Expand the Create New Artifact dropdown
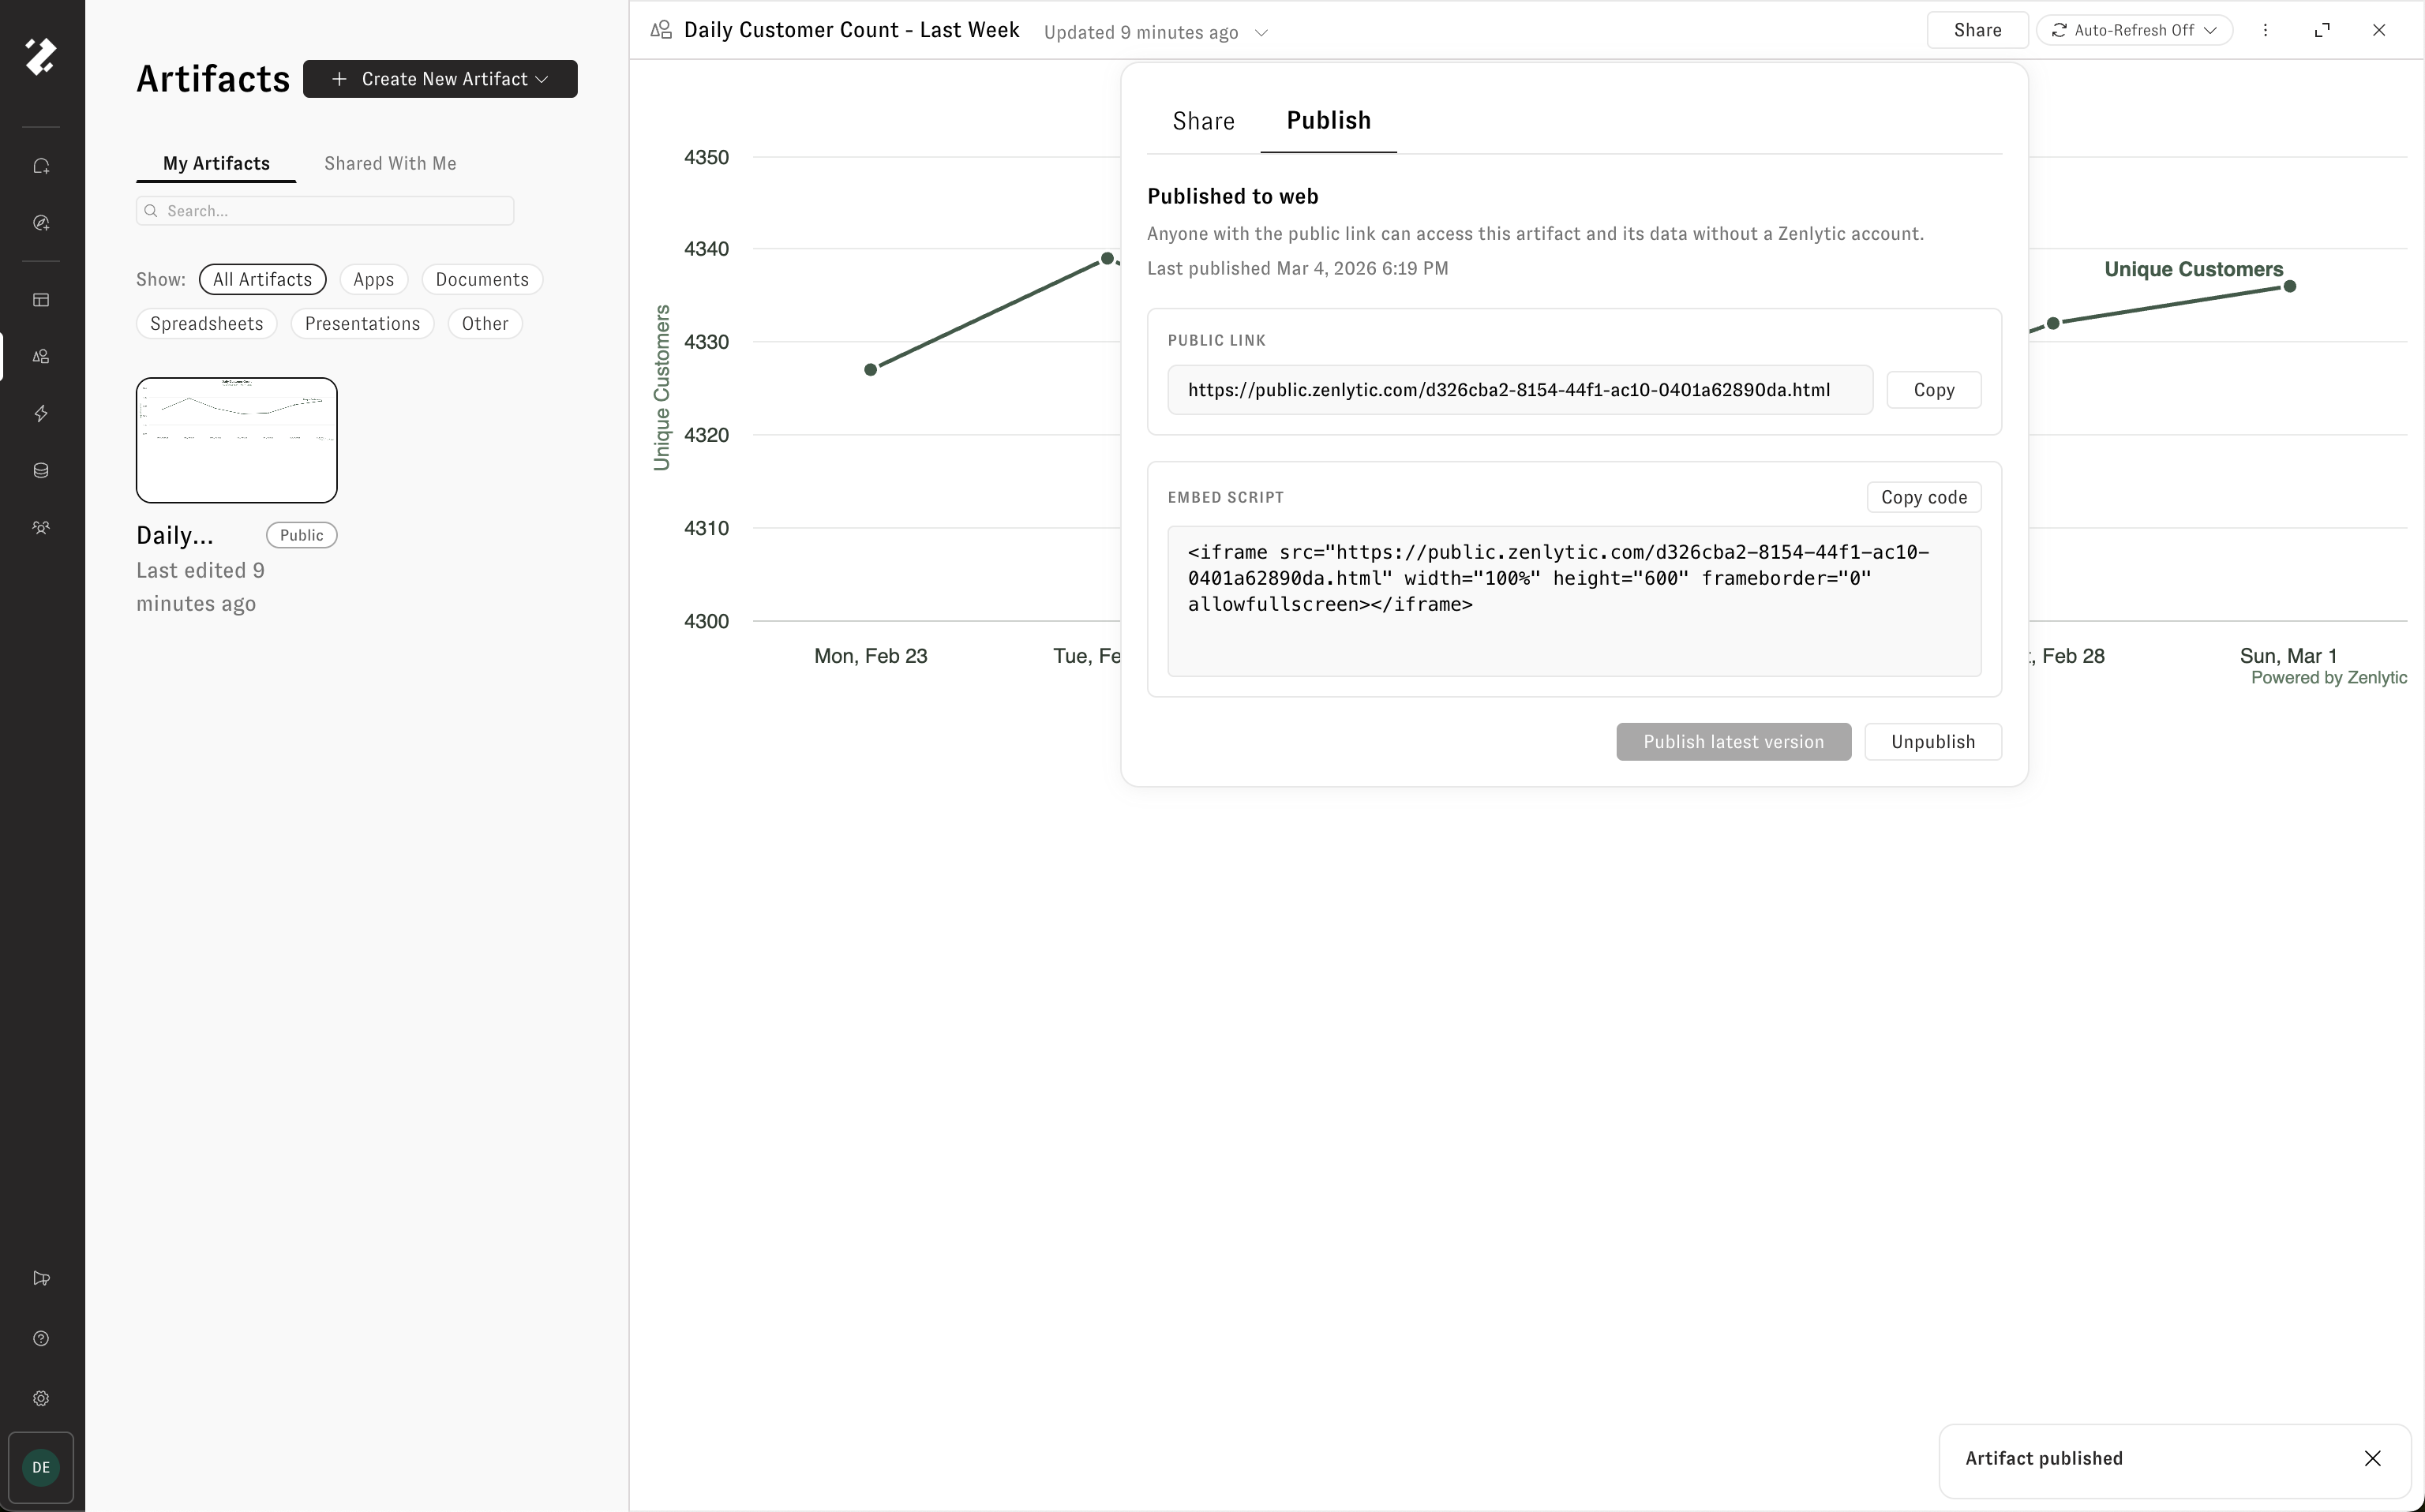Viewport: 2425px width, 1512px height. 440,79
